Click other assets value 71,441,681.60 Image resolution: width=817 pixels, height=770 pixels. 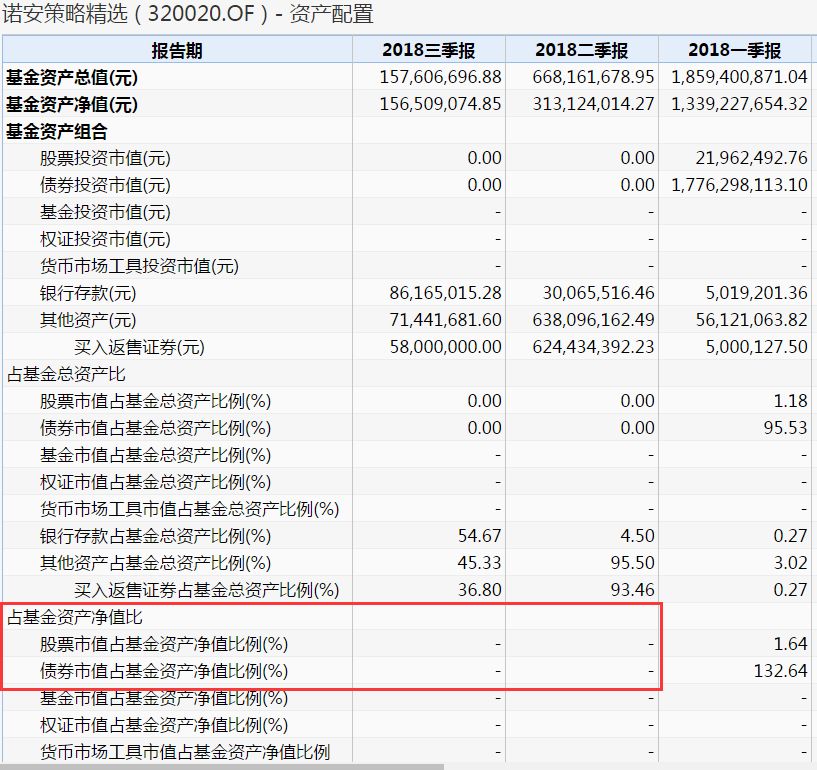(x=445, y=320)
